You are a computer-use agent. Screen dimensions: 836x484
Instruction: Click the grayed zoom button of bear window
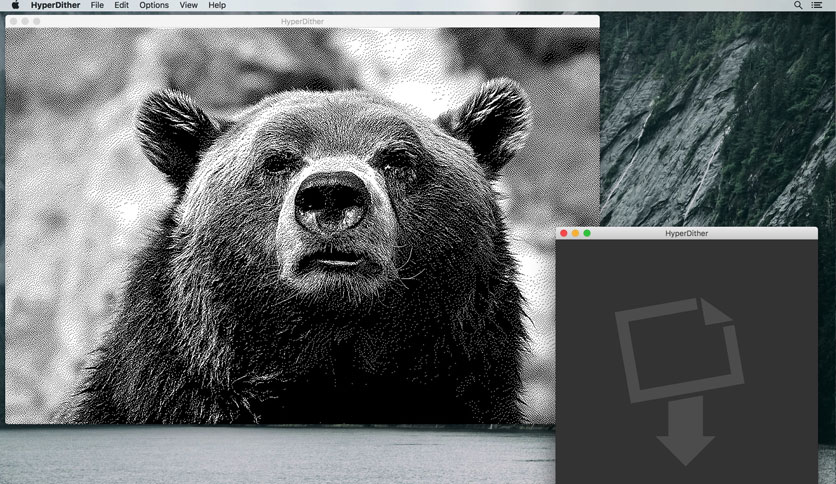point(37,21)
